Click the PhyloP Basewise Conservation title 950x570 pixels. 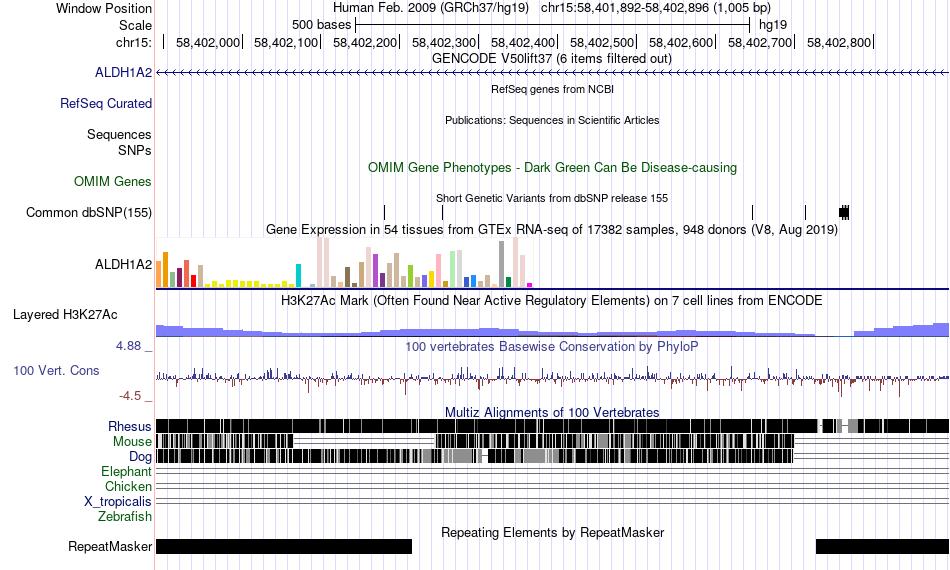point(552,346)
